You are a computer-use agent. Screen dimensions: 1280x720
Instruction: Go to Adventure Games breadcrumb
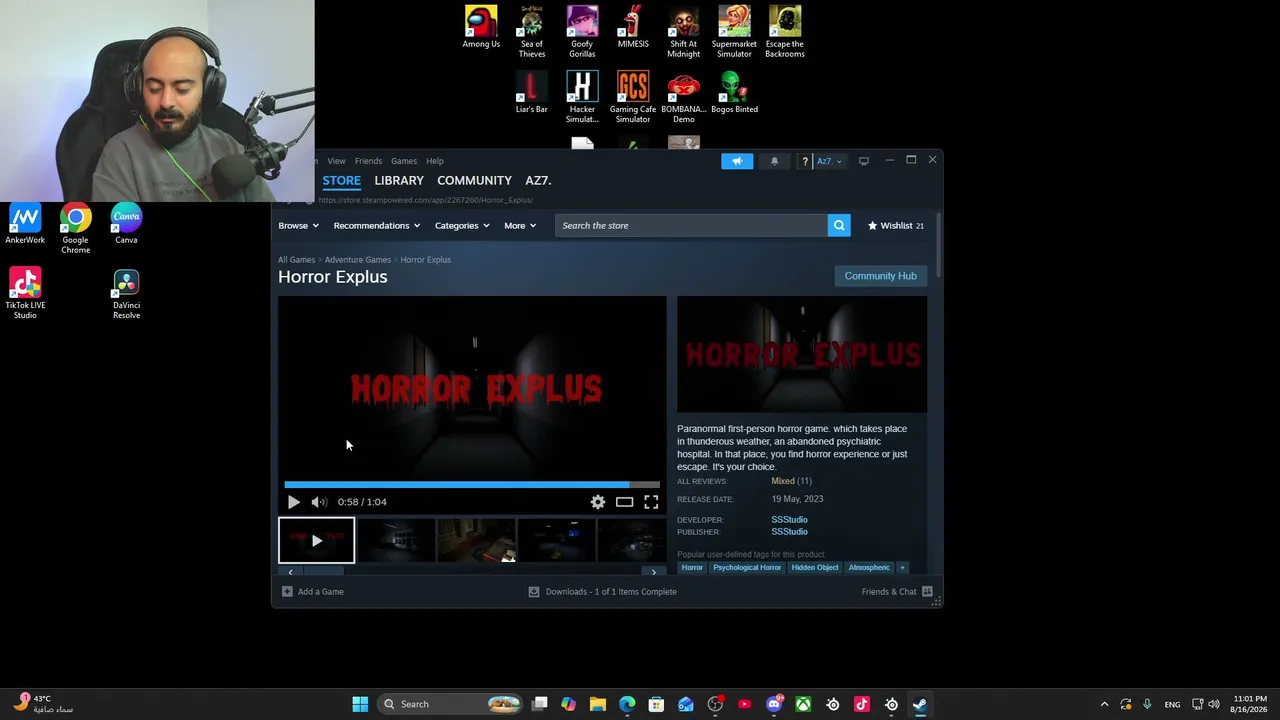(357, 260)
